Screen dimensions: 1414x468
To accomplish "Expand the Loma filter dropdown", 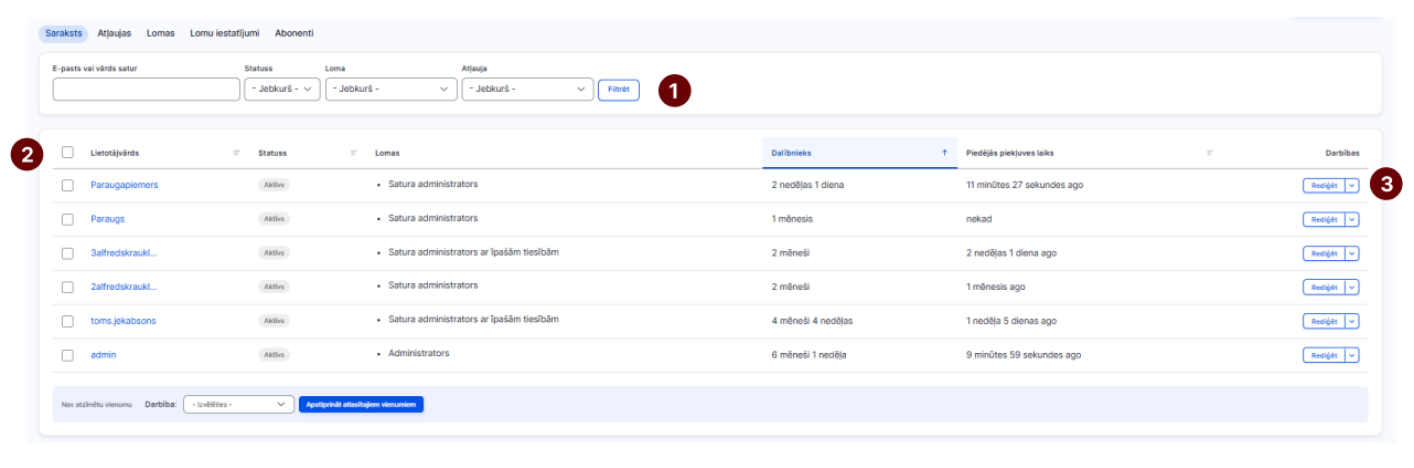I will 391,89.
